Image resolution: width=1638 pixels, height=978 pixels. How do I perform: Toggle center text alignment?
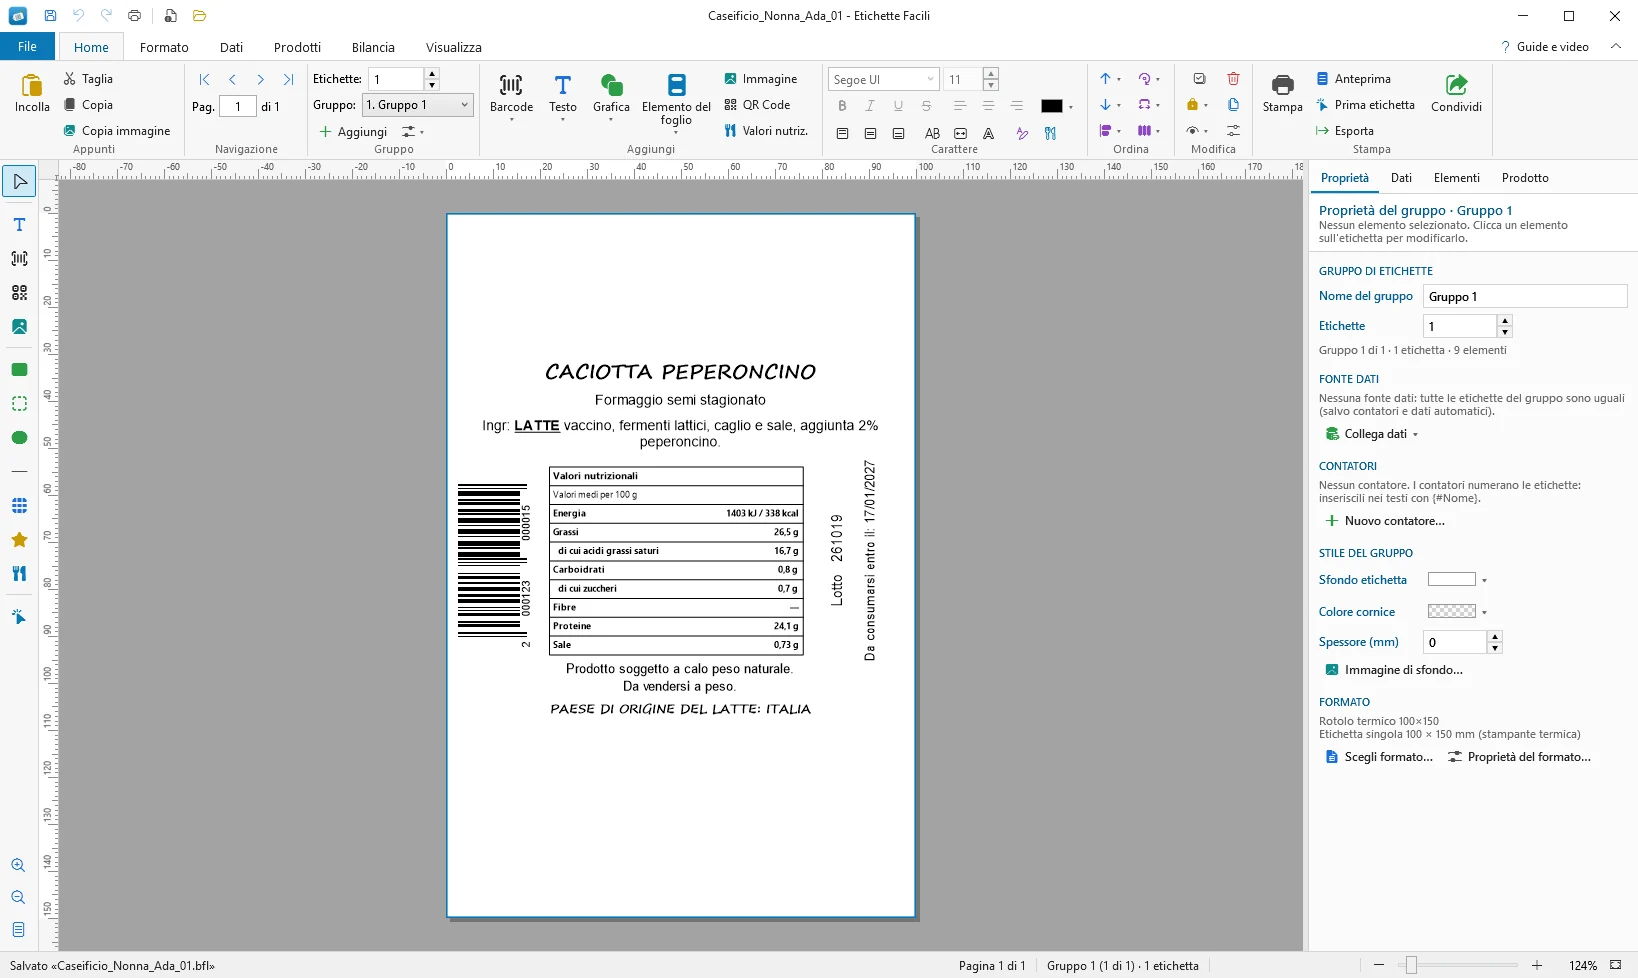pyautogui.click(x=988, y=106)
